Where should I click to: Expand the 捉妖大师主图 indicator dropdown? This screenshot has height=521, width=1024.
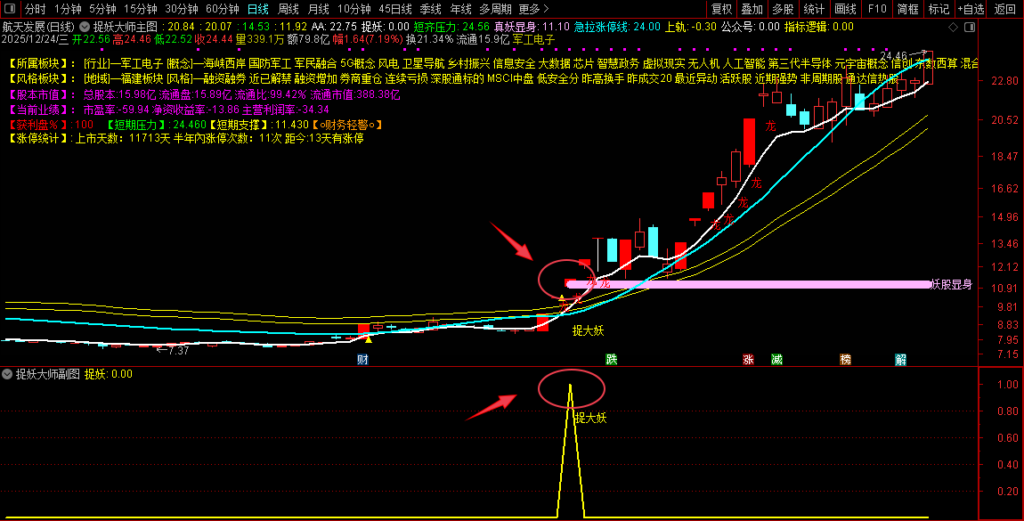[x=84, y=27]
